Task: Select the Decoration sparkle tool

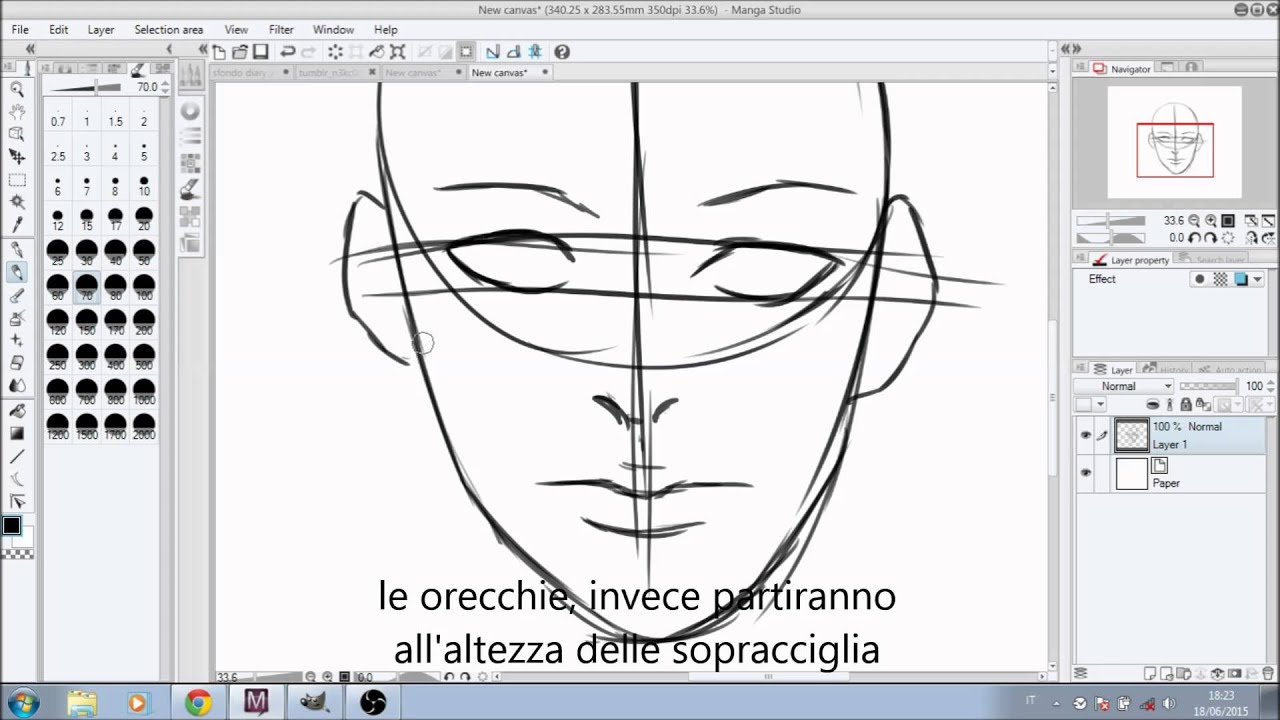Action: pos(17,340)
